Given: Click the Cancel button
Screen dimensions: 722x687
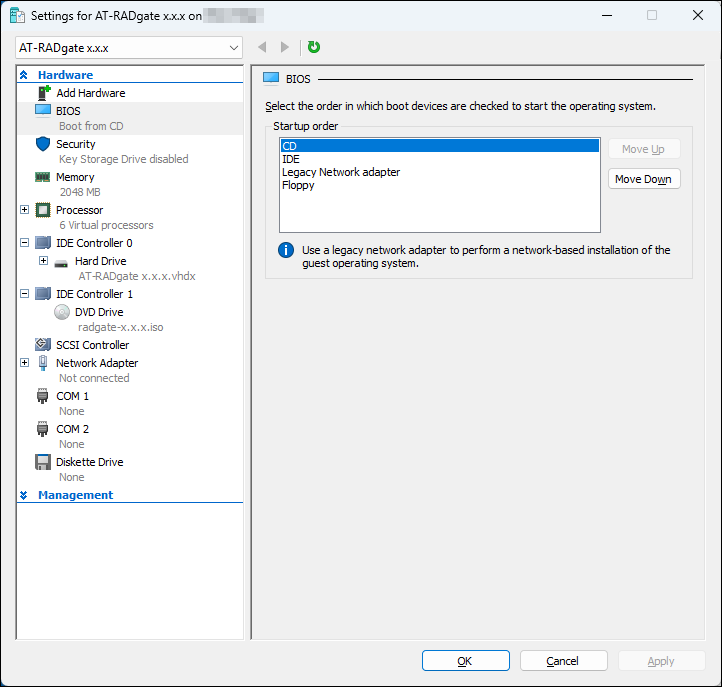Looking at the screenshot, I should tap(563, 661).
